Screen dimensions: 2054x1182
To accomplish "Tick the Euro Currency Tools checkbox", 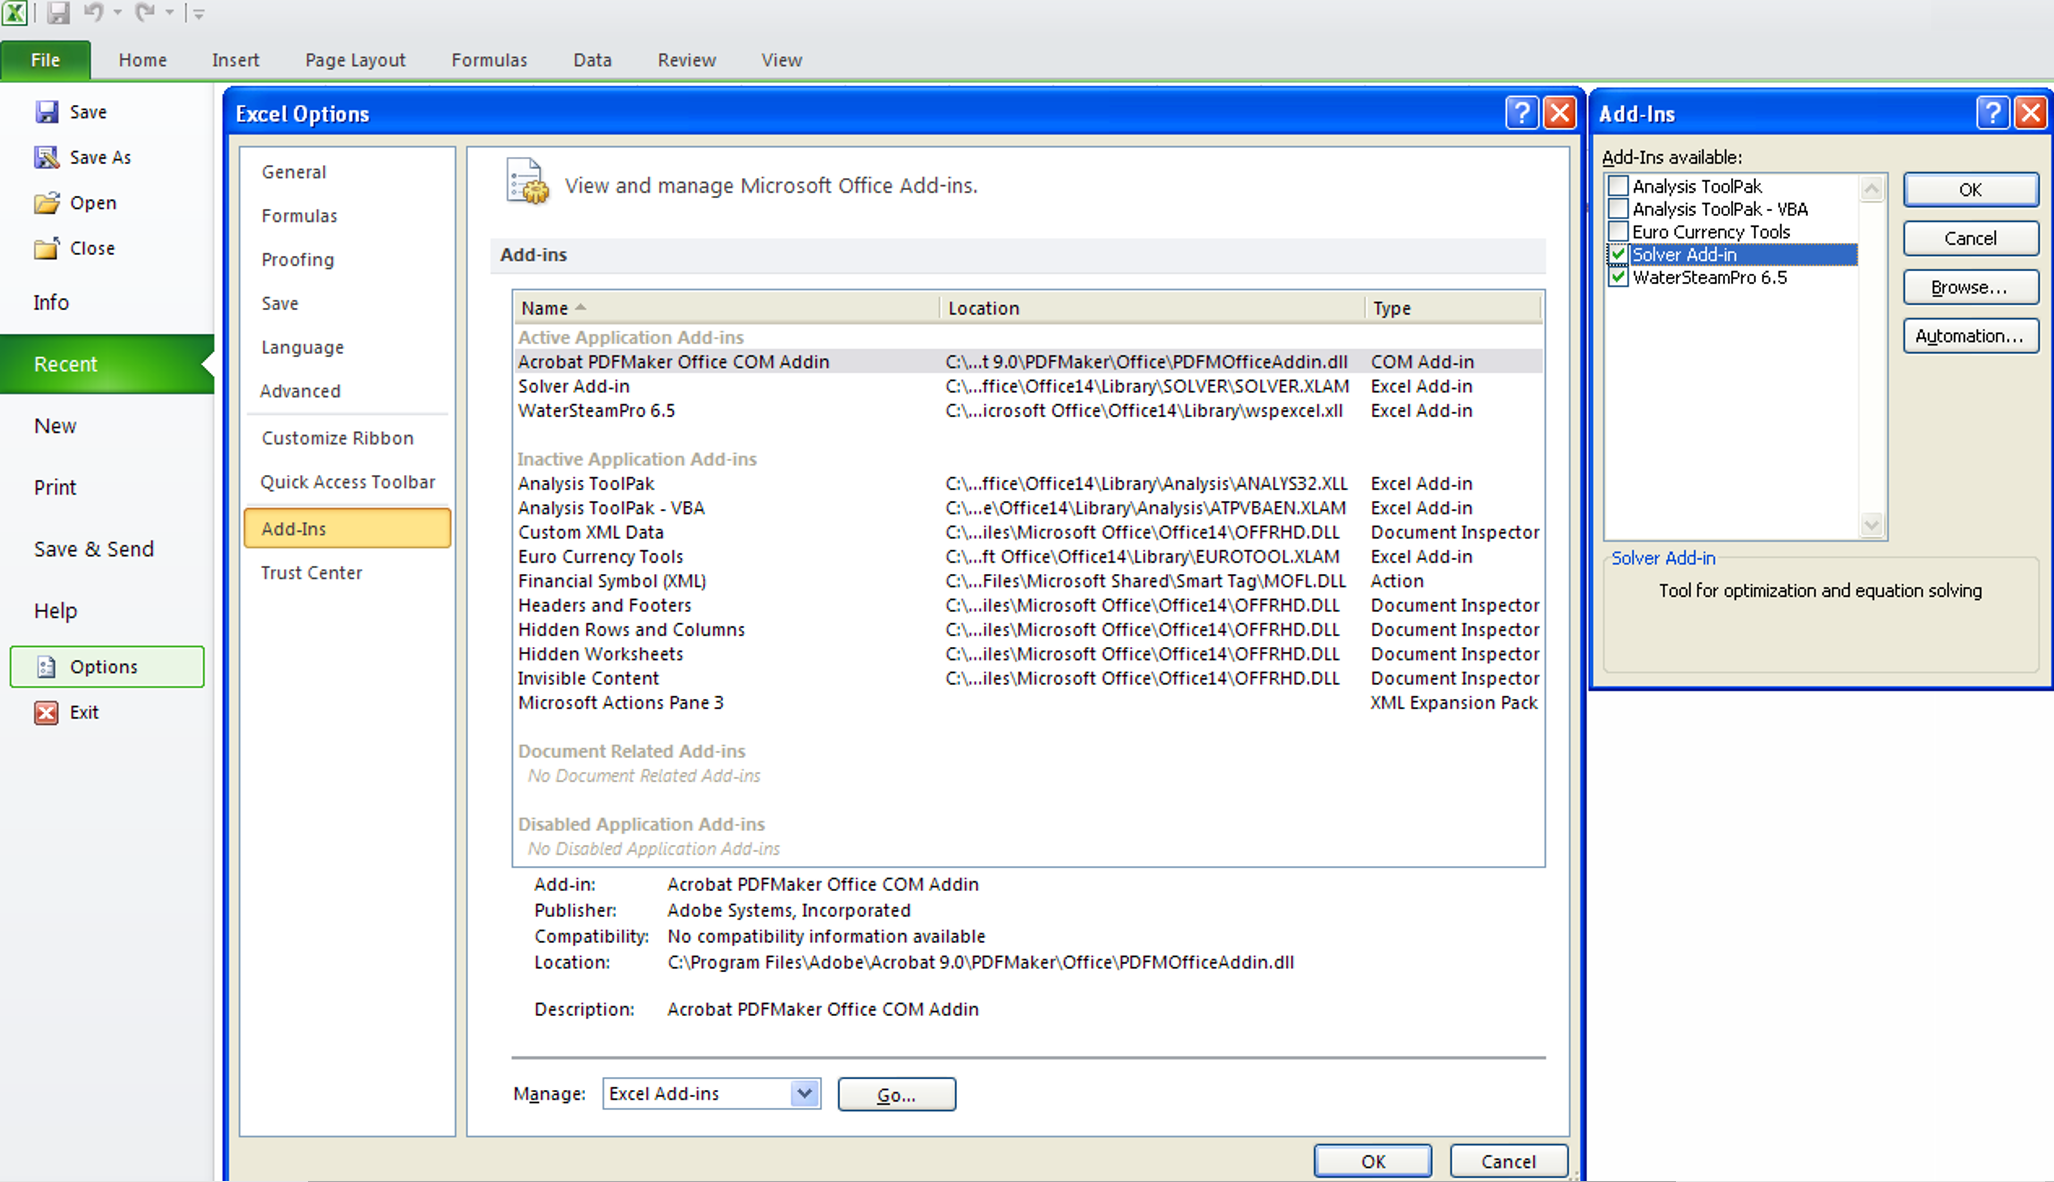I will (1618, 232).
